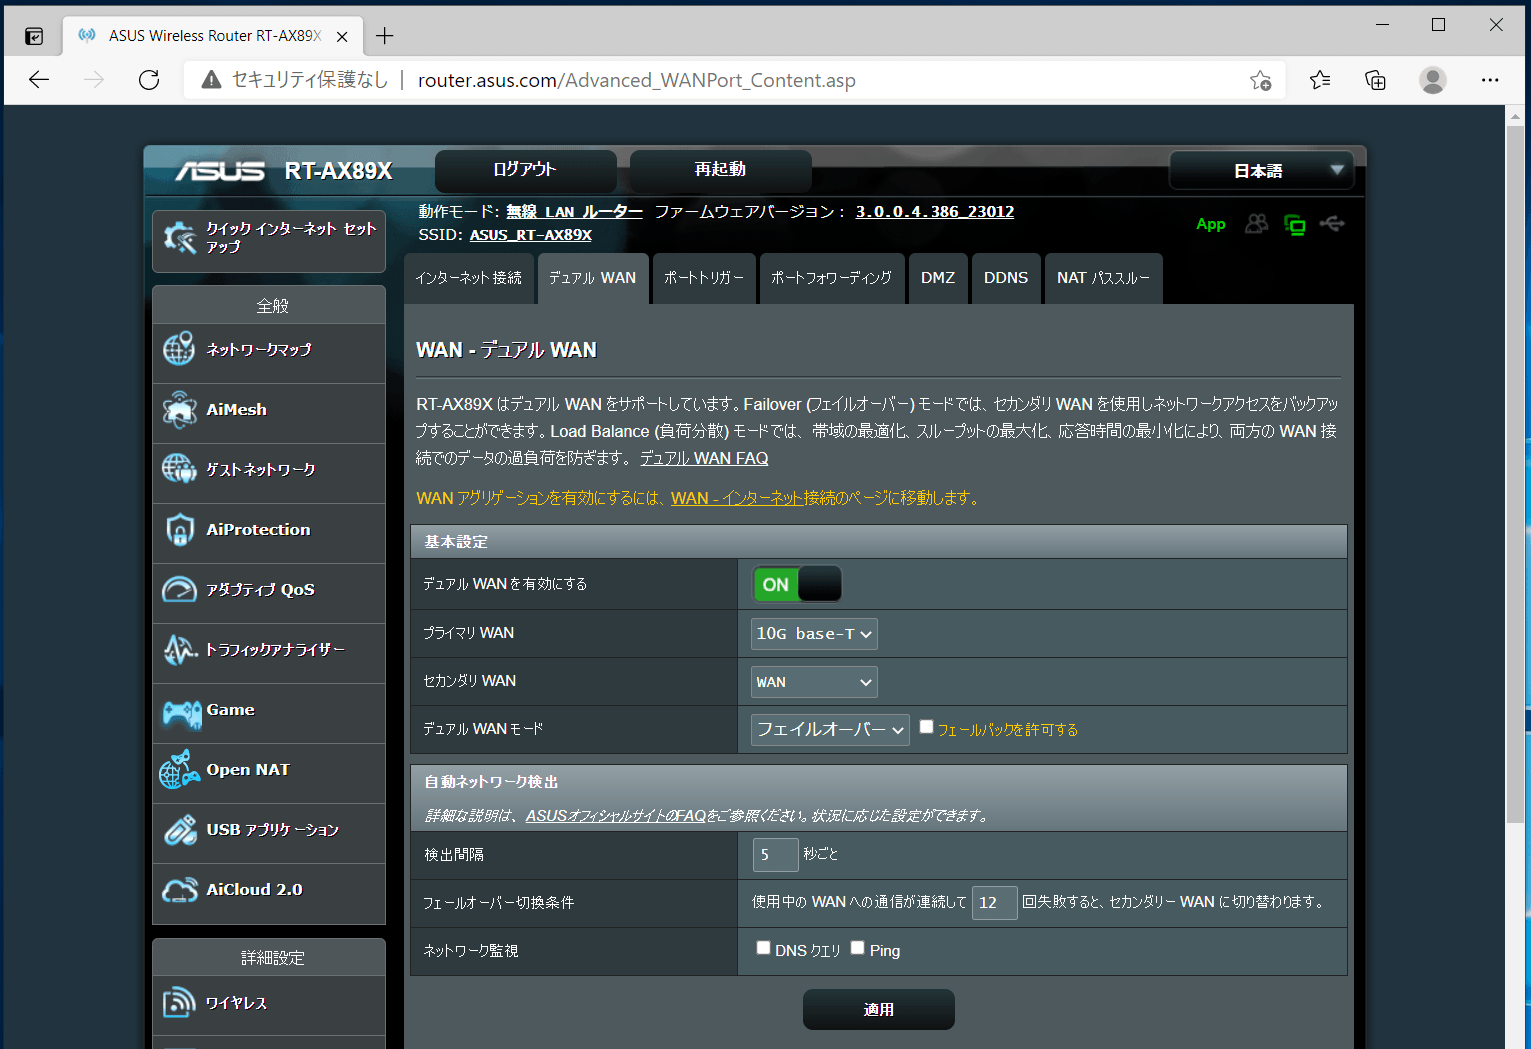Switch to the DDNS tab
This screenshot has height=1049, width=1531.
pos(1006,278)
